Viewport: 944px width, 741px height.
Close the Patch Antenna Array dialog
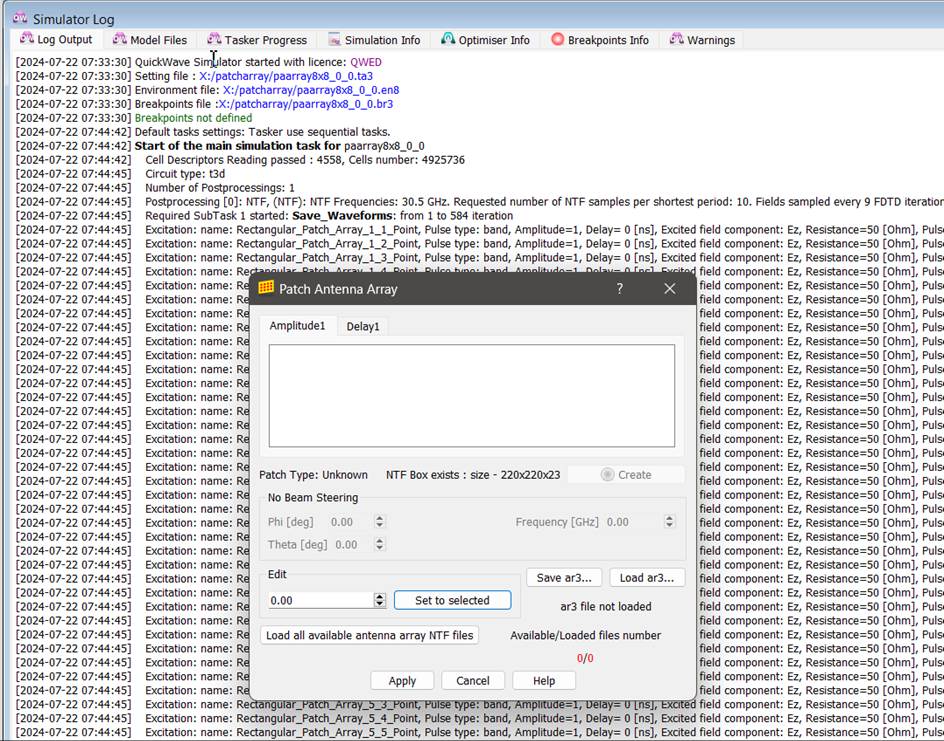click(x=669, y=288)
